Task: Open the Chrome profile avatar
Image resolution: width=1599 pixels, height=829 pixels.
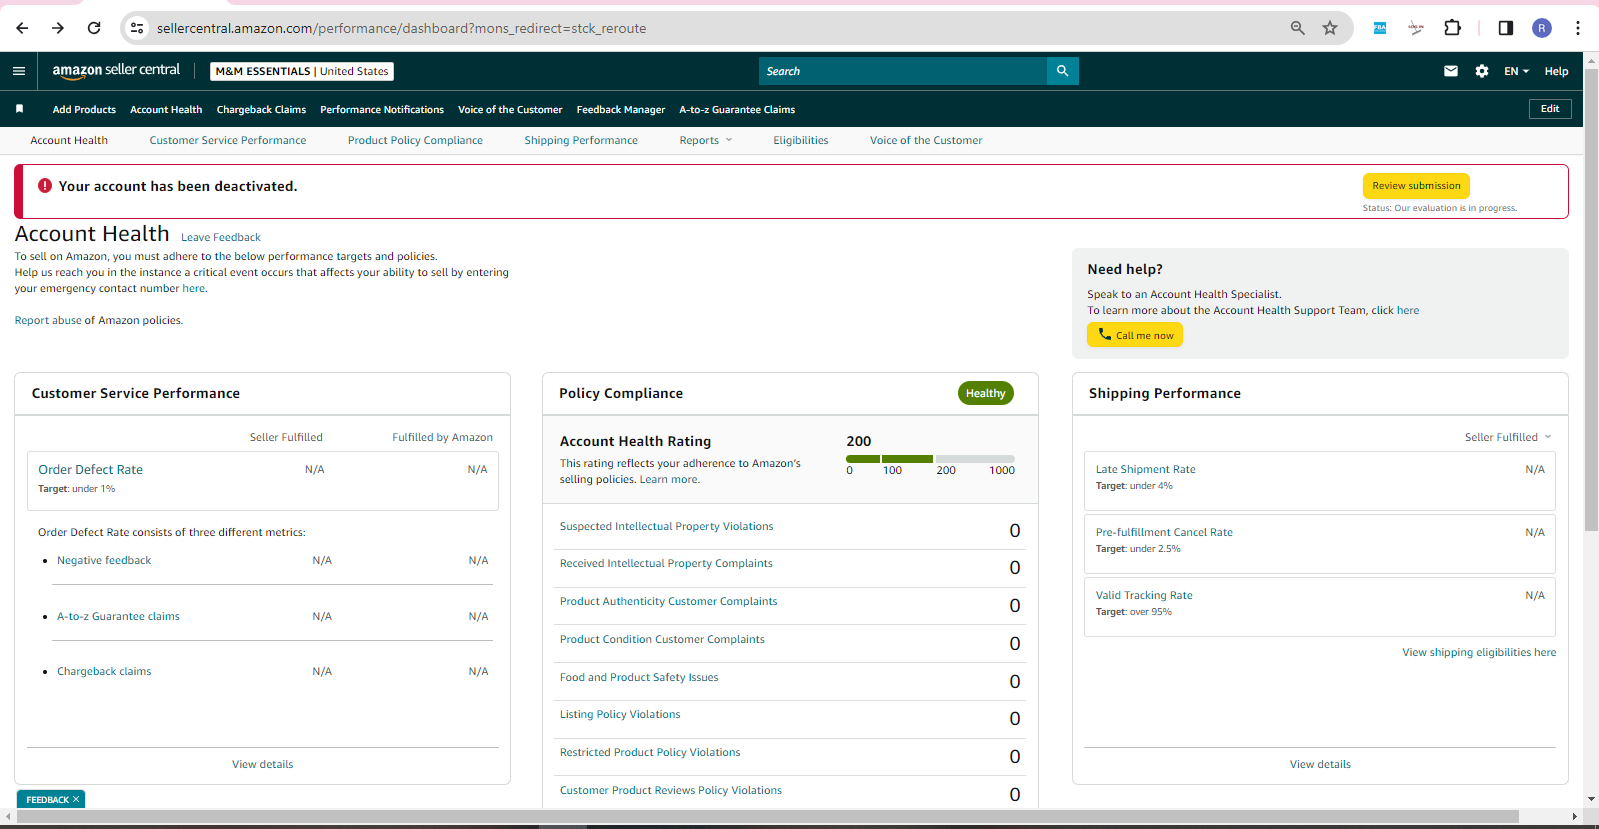Action: click(1542, 28)
